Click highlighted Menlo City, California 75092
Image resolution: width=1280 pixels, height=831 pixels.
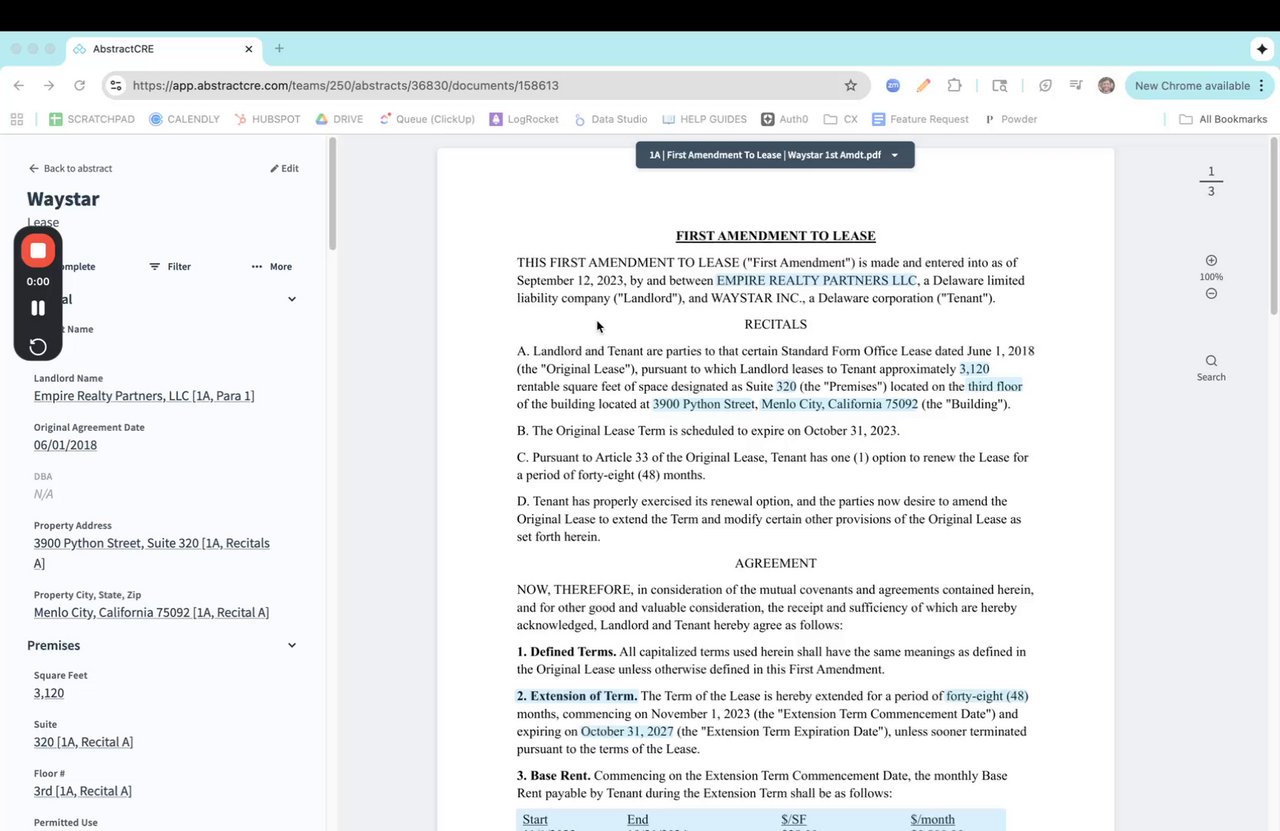[839, 404]
